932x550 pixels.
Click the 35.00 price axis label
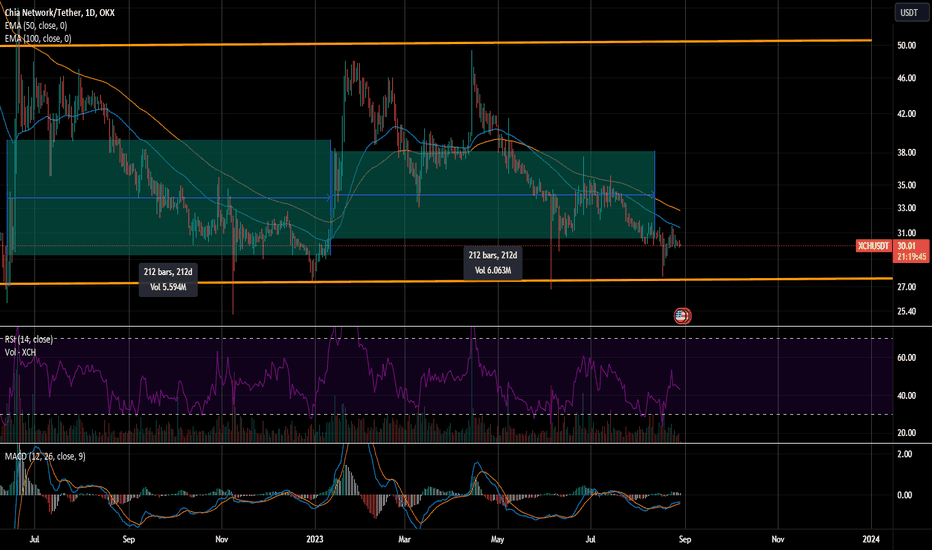(906, 186)
